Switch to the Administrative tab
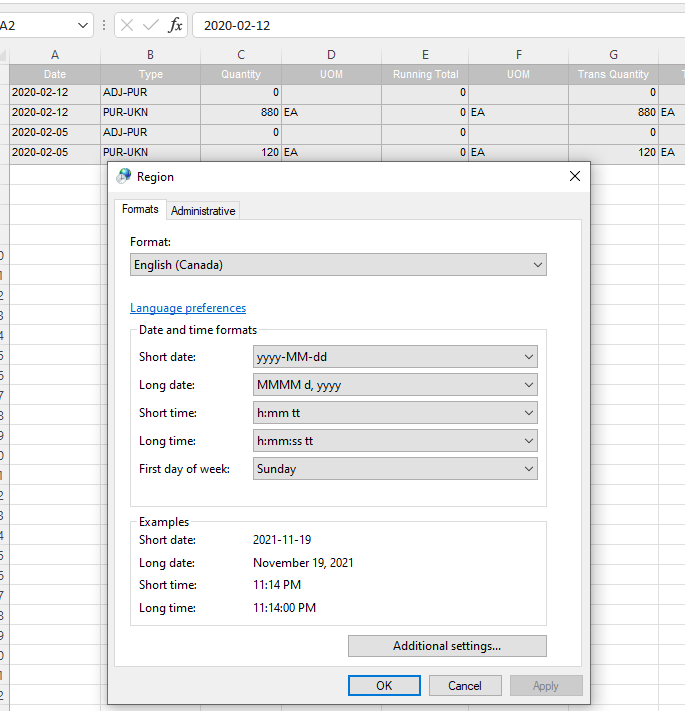This screenshot has width=685, height=711. coord(203,211)
